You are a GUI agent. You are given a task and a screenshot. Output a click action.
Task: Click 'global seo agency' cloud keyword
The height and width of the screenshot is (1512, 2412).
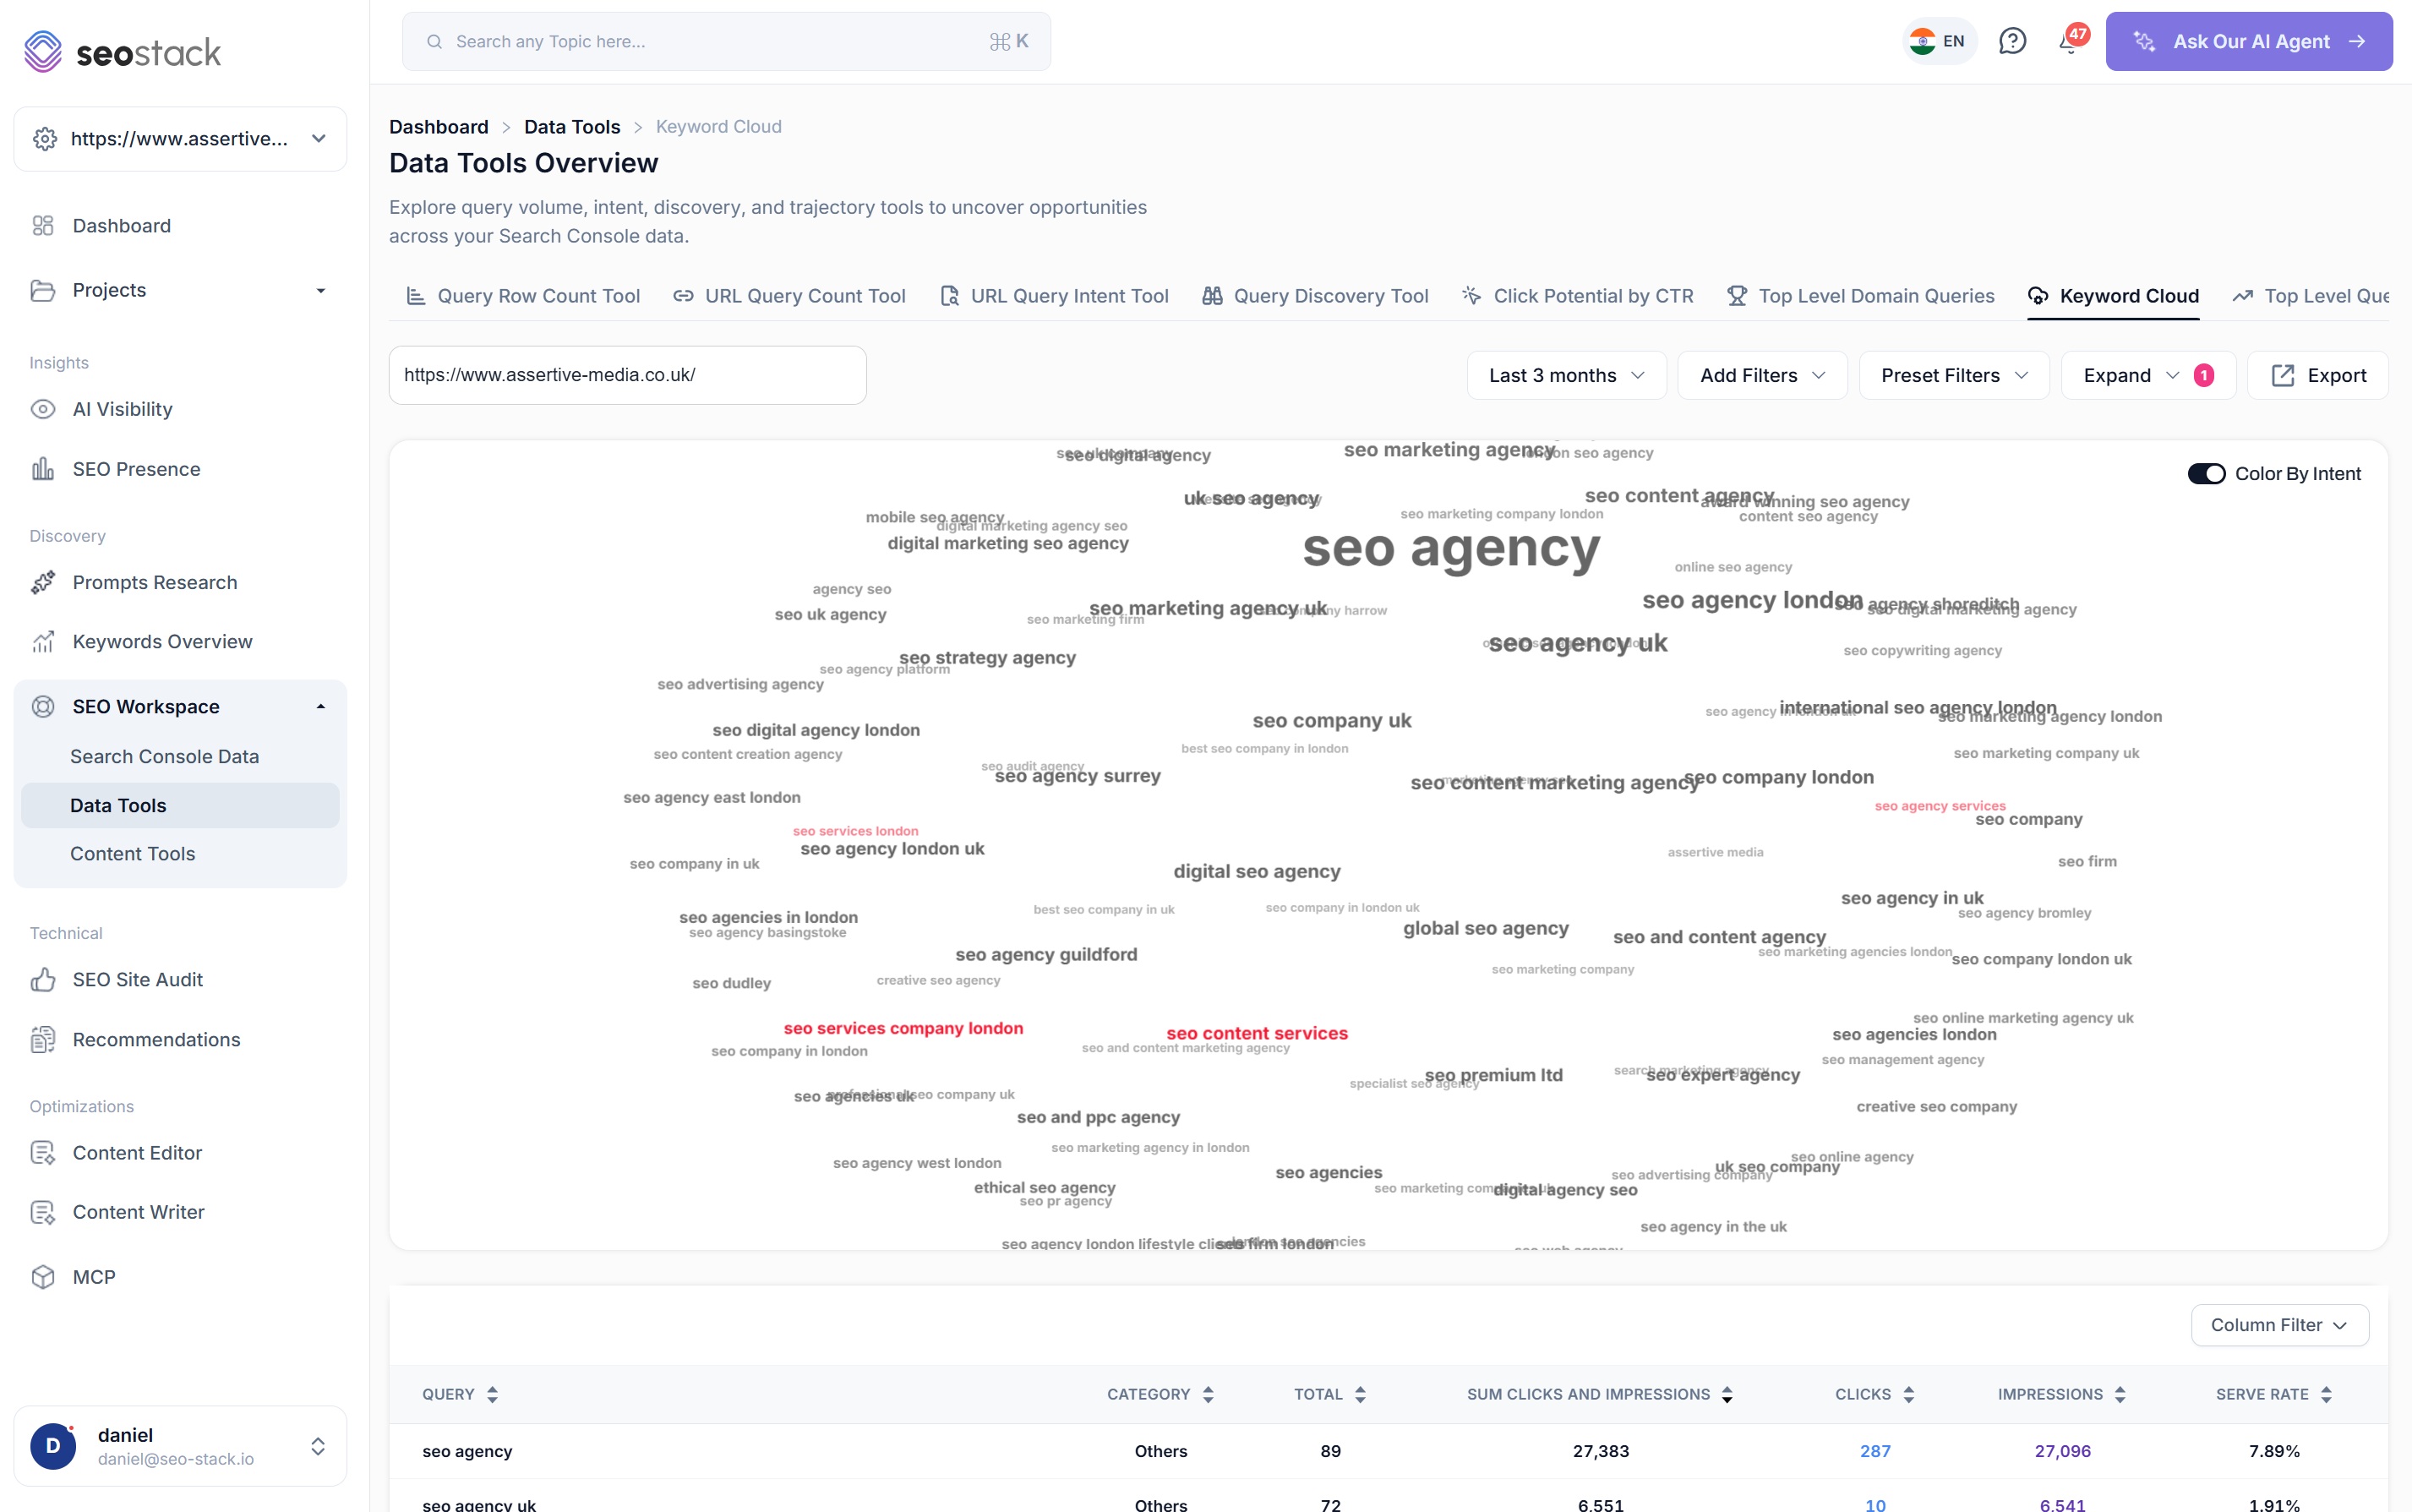pos(1485,928)
